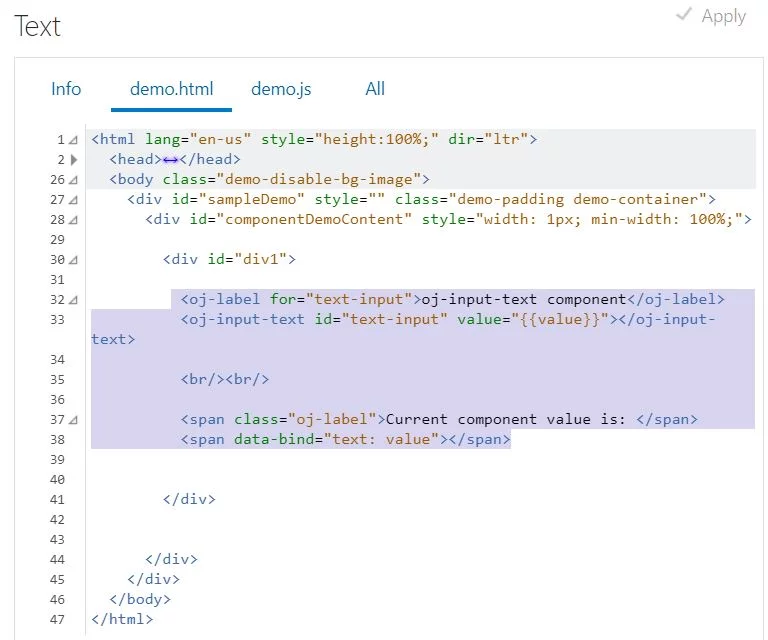Click the <br/><br/> code on line 35

pyautogui.click(x=225, y=379)
